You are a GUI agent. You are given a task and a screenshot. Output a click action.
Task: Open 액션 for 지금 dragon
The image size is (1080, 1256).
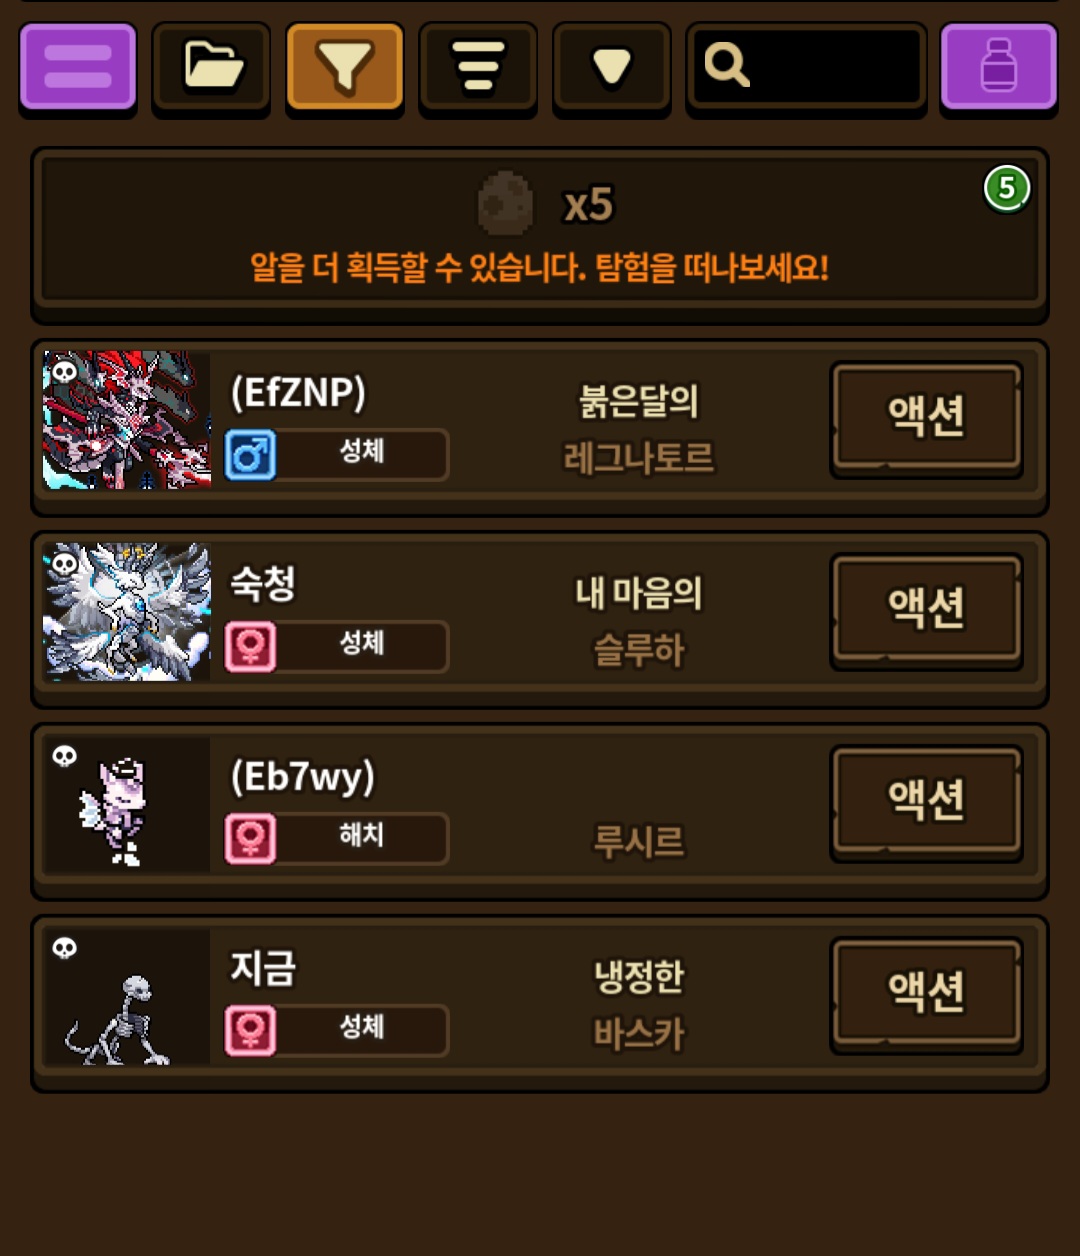927,993
